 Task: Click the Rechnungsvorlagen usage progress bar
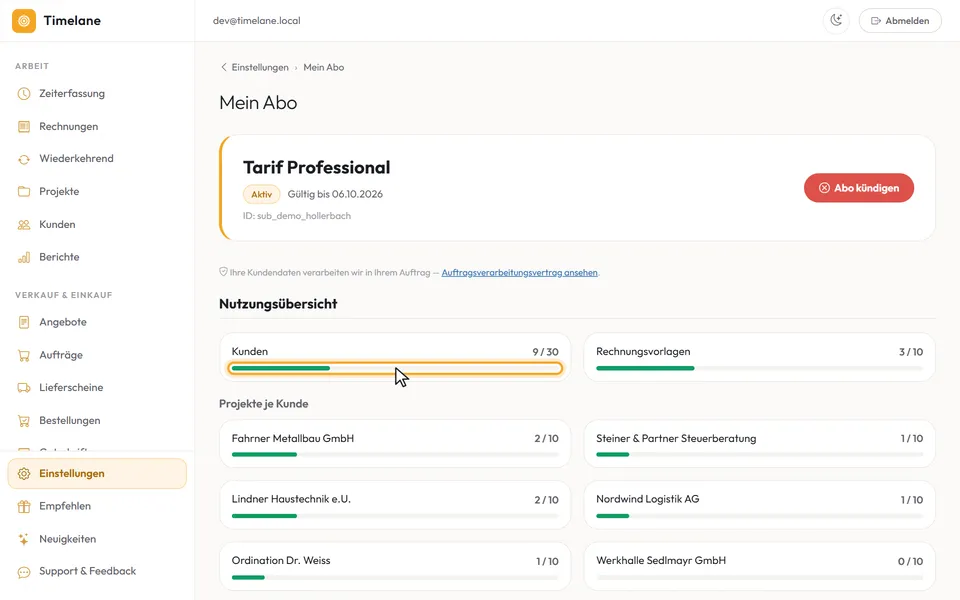759,368
